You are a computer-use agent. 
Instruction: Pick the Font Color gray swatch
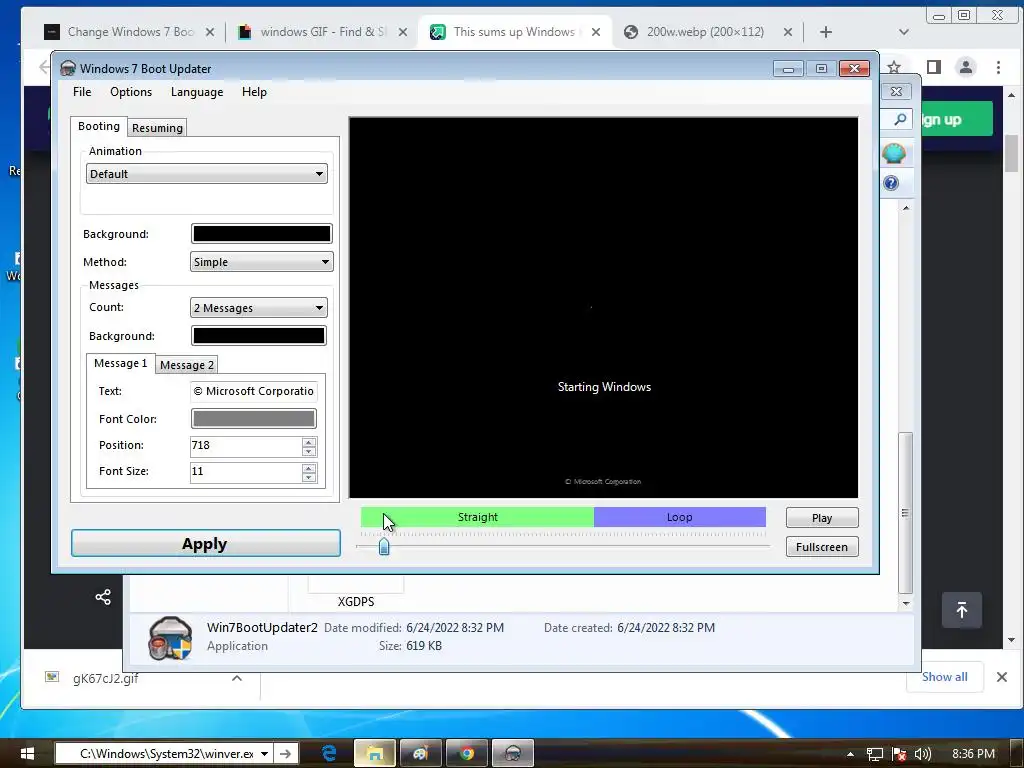pos(253,419)
